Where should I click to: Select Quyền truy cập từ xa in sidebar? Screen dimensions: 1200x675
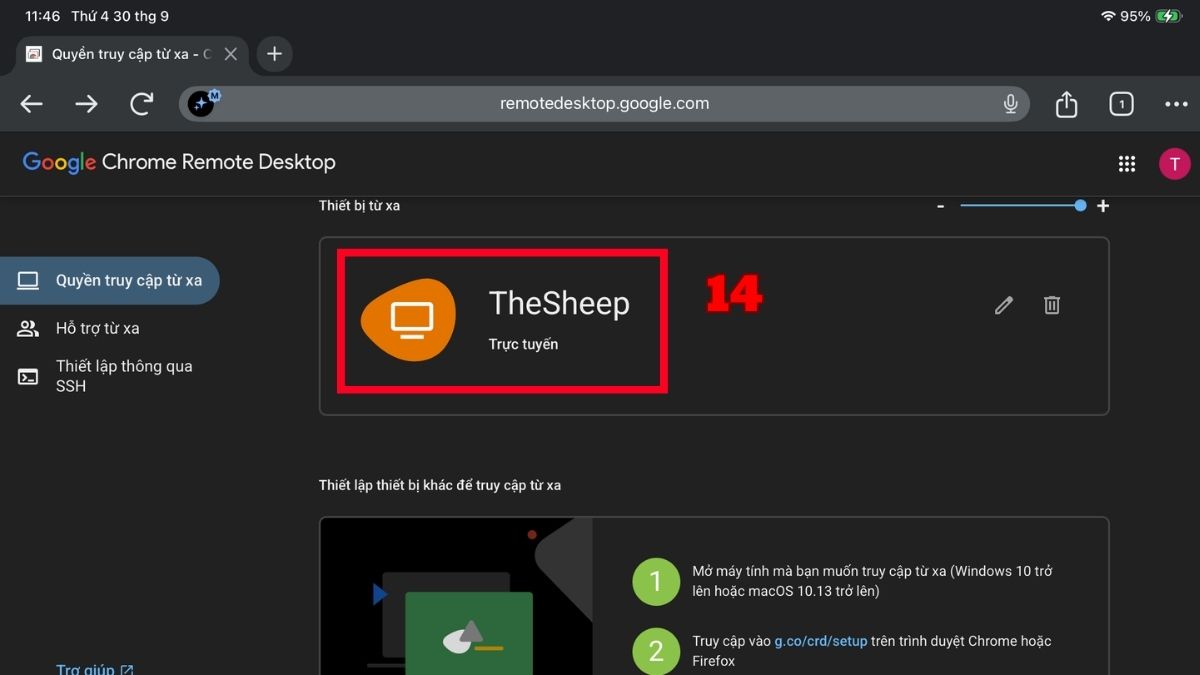(x=110, y=280)
